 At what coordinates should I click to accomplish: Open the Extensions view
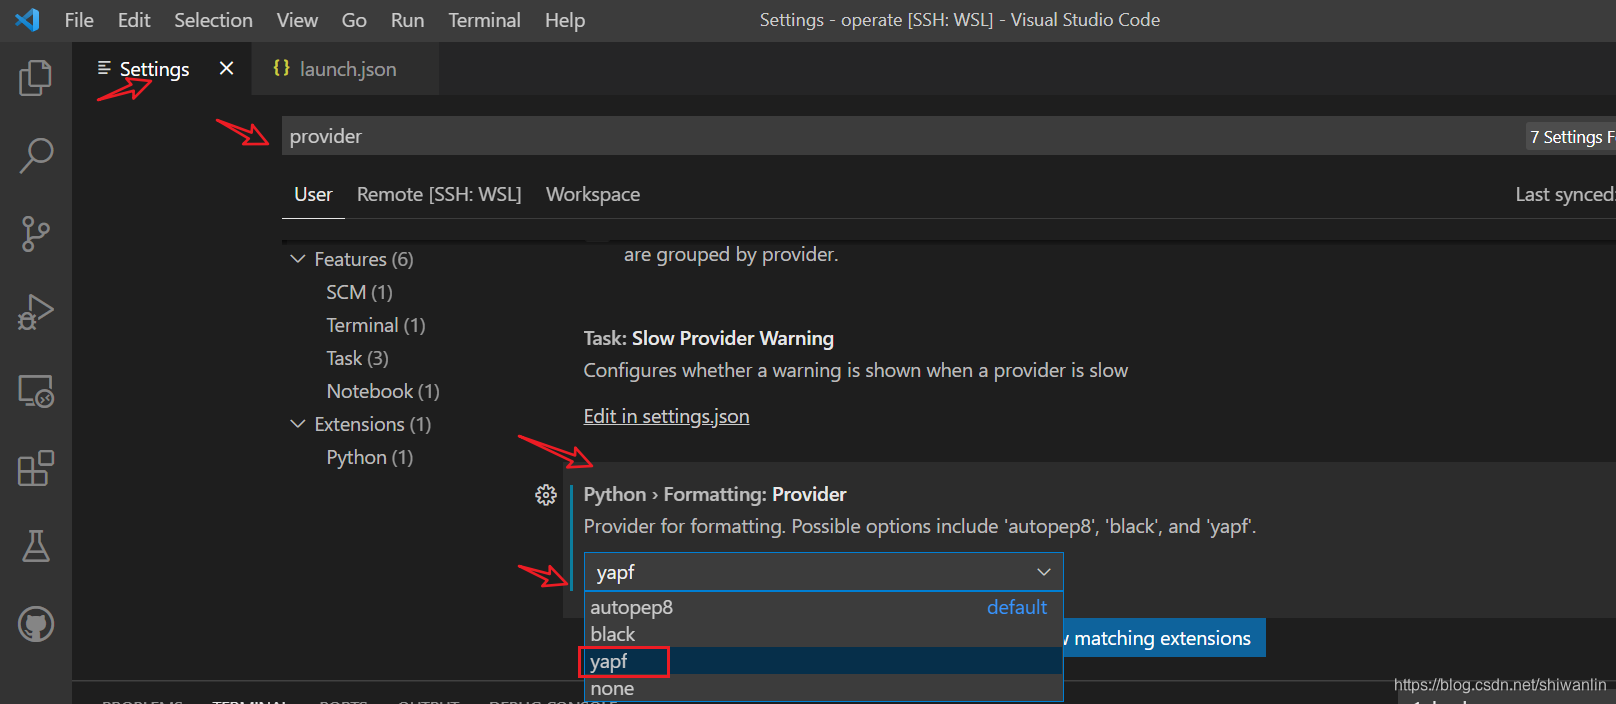(36, 468)
